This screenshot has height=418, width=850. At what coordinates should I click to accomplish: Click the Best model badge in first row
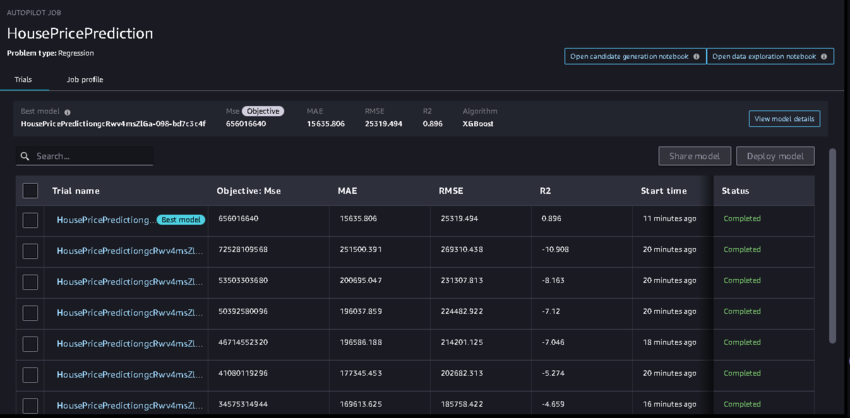(181, 220)
